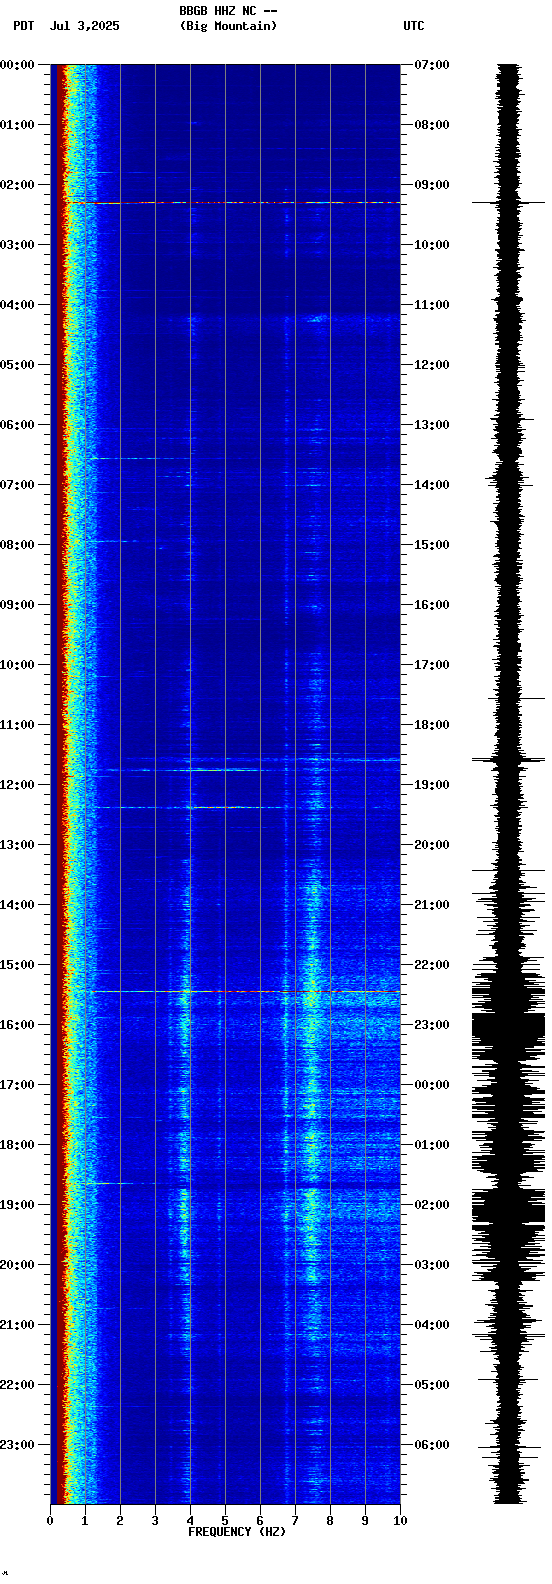
Task: Click the UTC time label '07:00'
Action: [x=432, y=65]
